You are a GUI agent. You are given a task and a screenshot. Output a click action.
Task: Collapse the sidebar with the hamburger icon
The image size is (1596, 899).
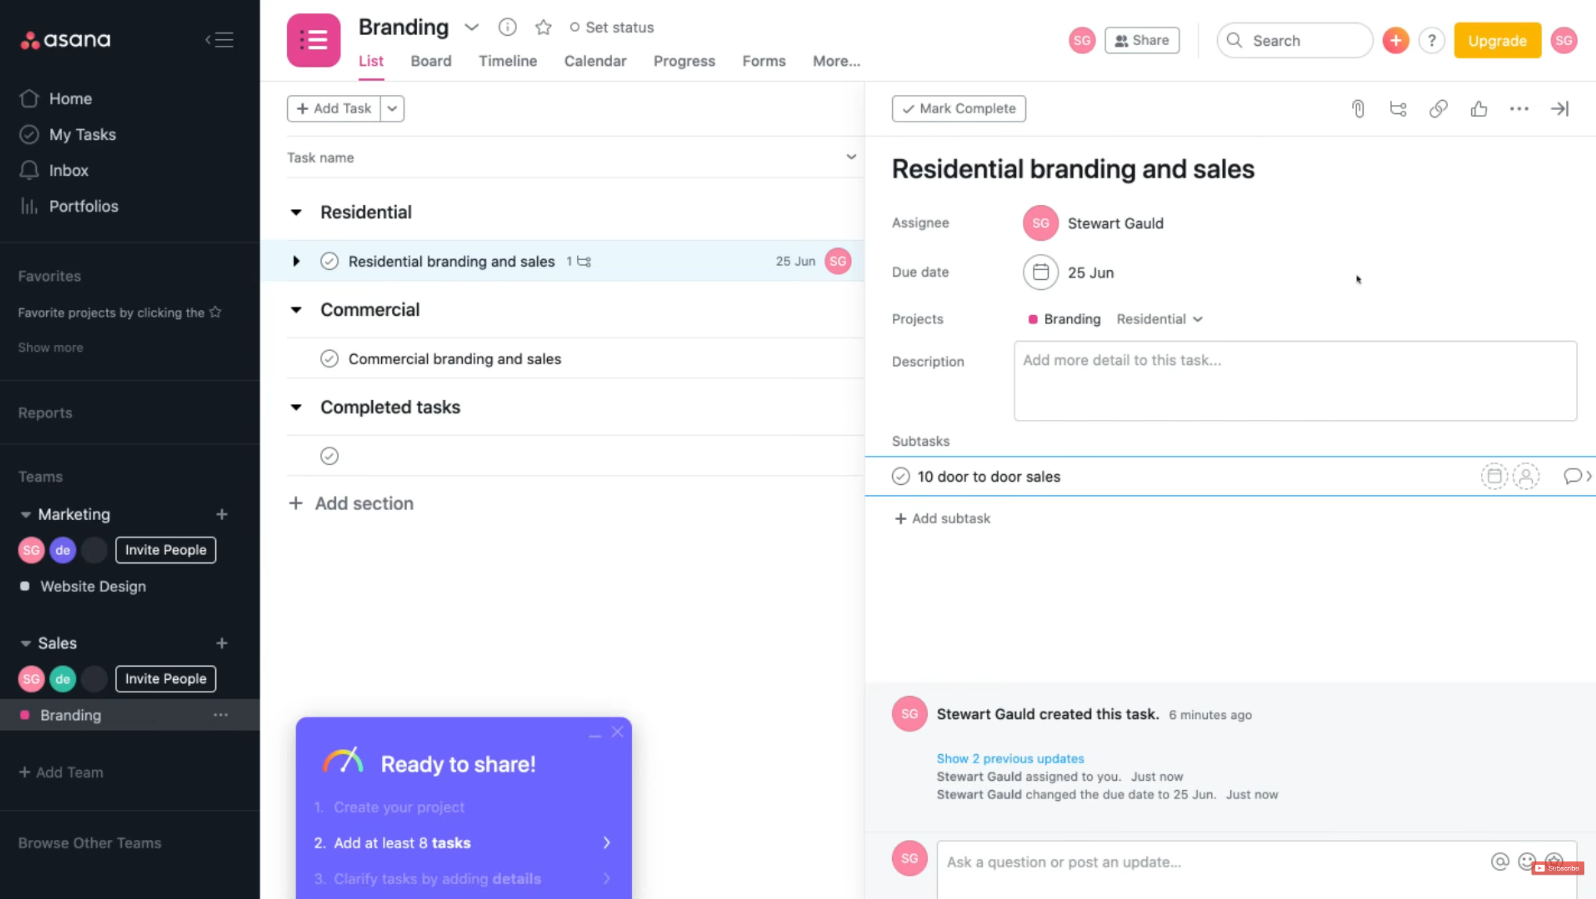tap(219, 40)
